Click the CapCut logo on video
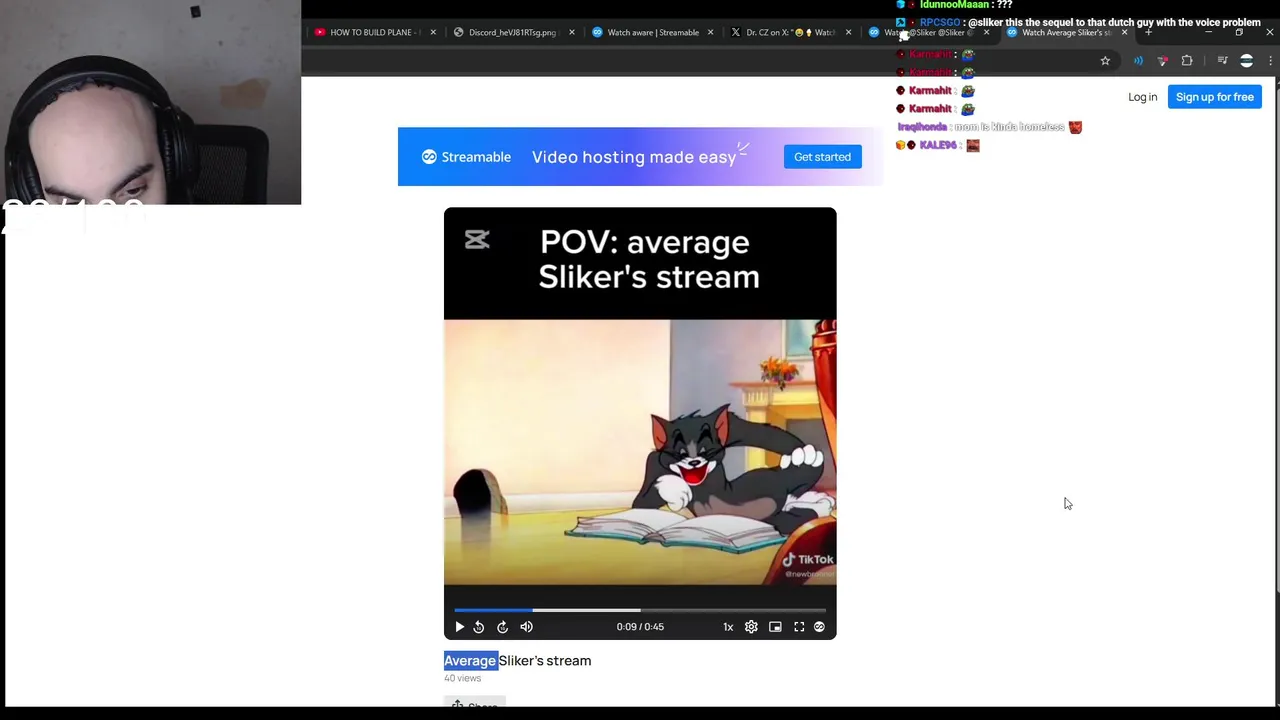1280x720 pixels. coord(477,239)
